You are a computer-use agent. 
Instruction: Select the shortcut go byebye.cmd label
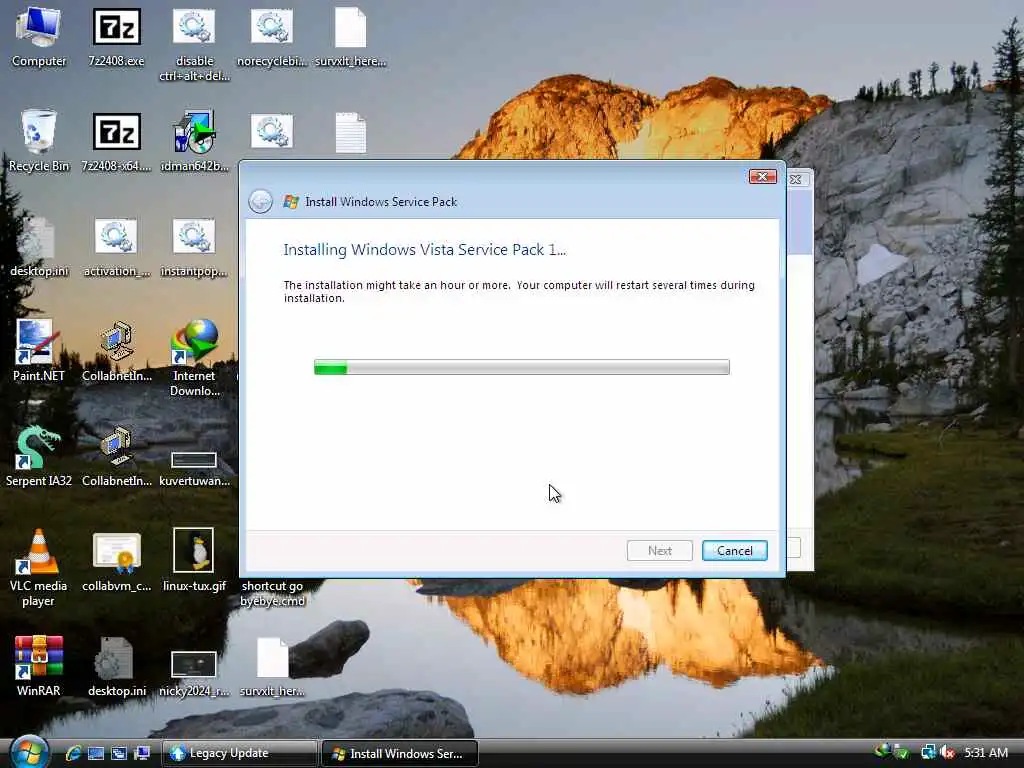[x=272, y=594]
